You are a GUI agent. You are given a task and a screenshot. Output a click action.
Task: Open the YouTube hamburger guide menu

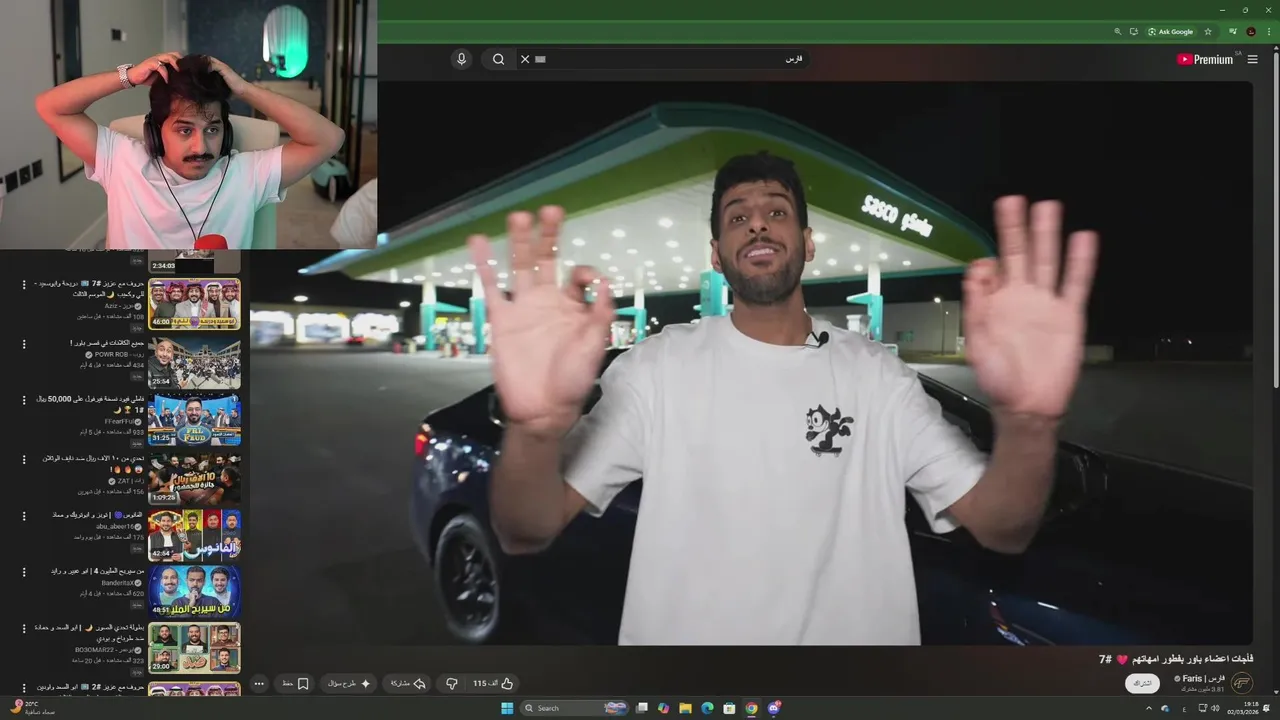[1252, 59]
